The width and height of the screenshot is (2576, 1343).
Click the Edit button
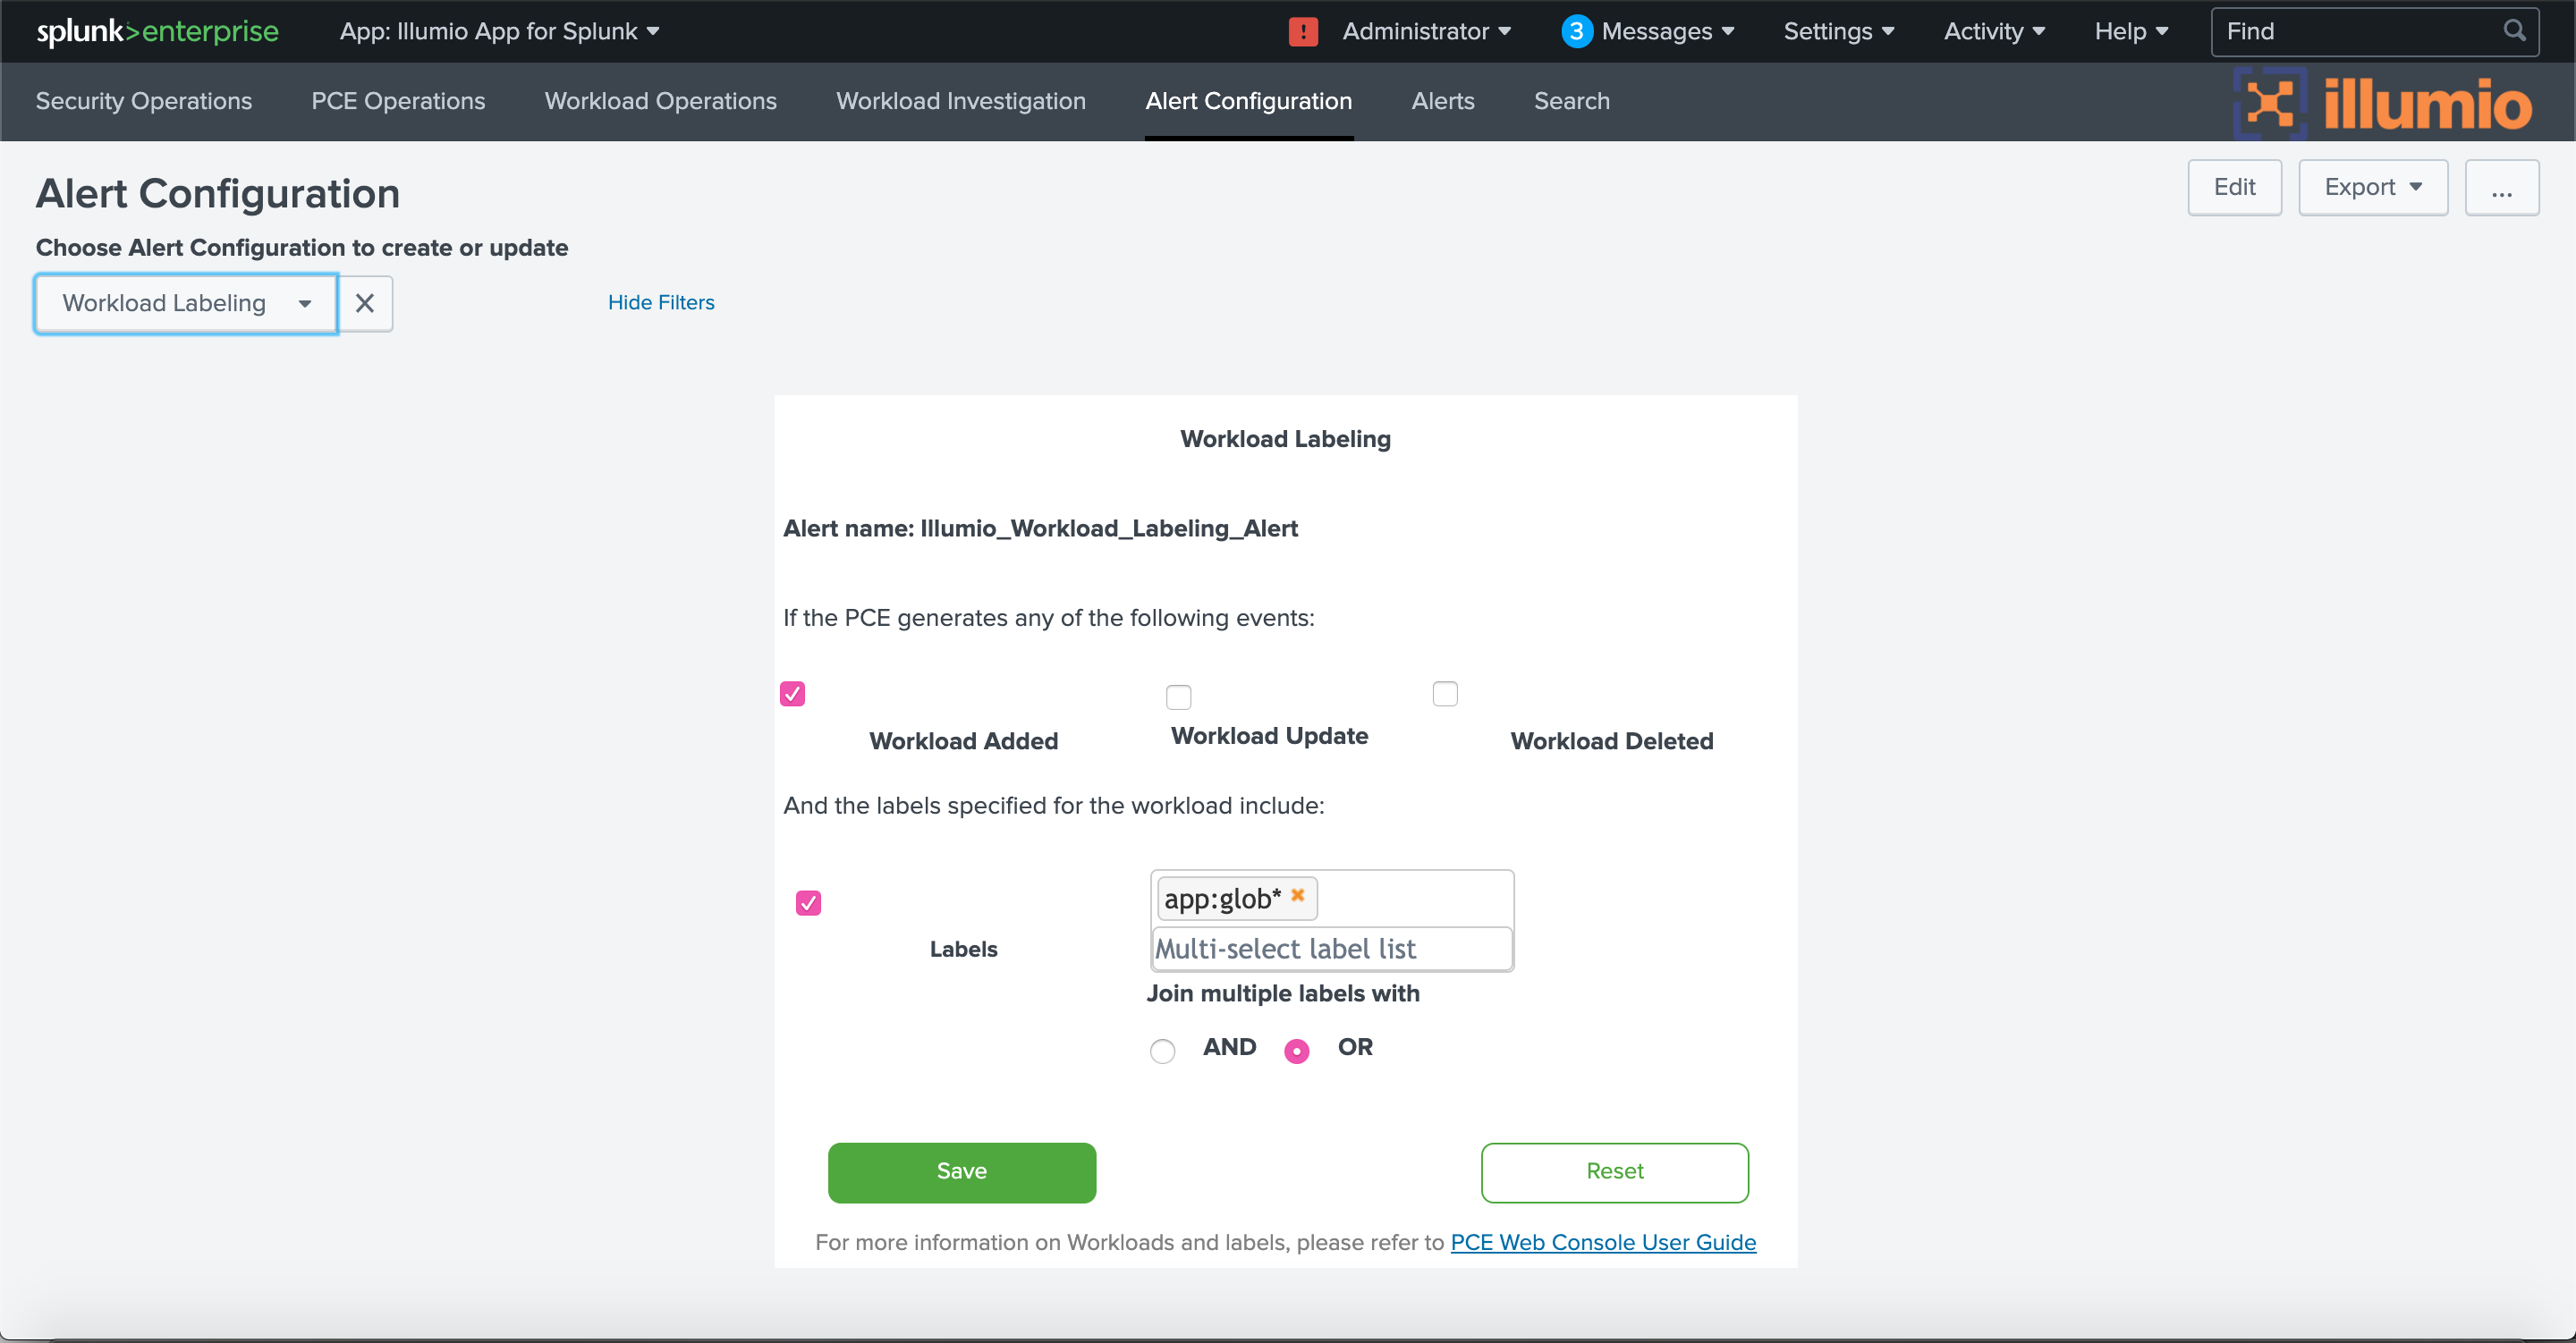[2234, 187]
